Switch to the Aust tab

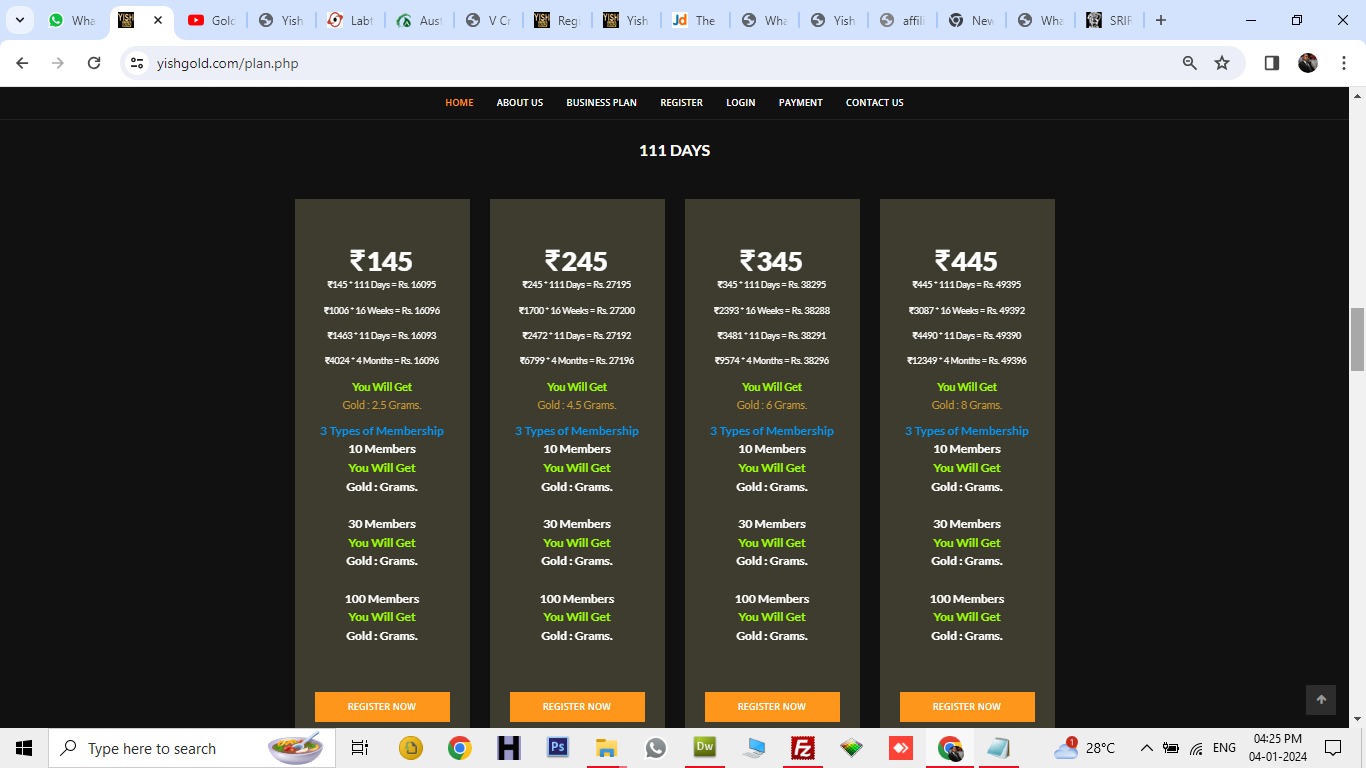(x=420, y=20)
